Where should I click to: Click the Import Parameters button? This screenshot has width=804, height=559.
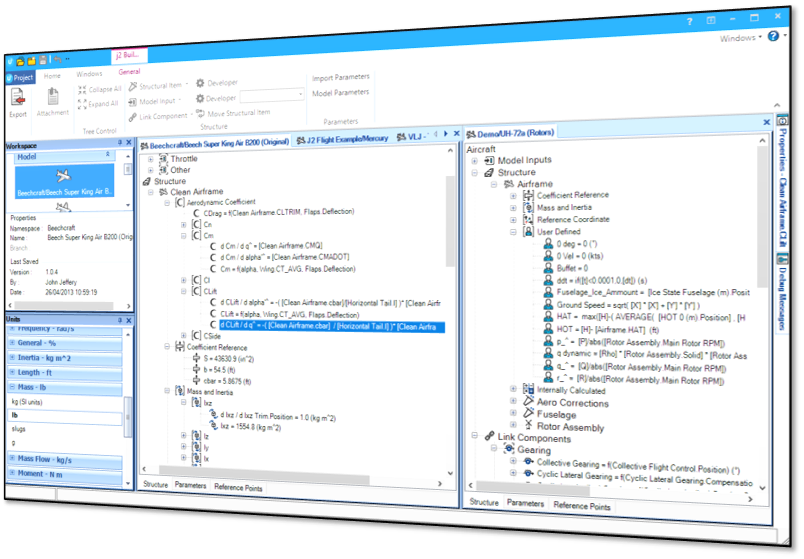[x=340, y=78]
